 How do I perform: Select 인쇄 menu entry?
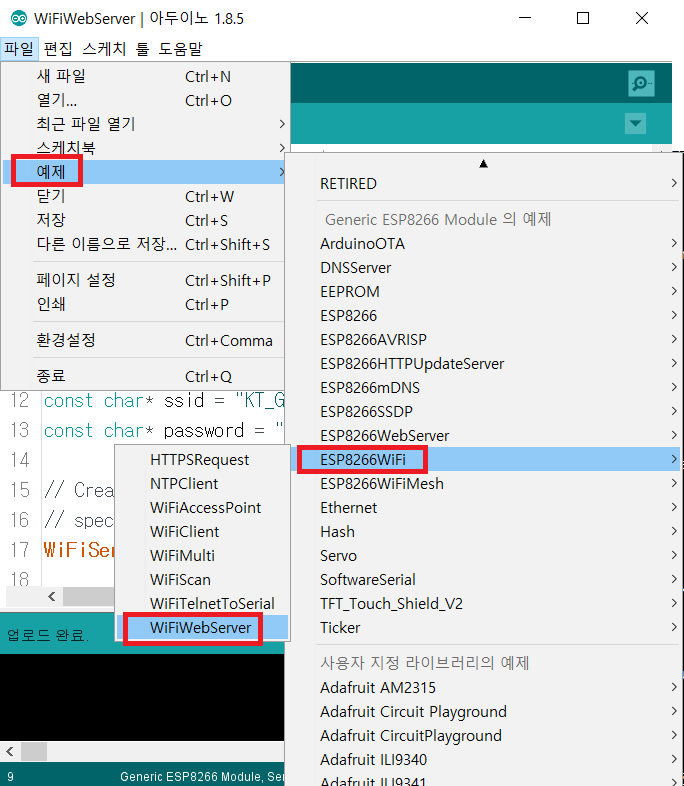[x=145, y=304]
